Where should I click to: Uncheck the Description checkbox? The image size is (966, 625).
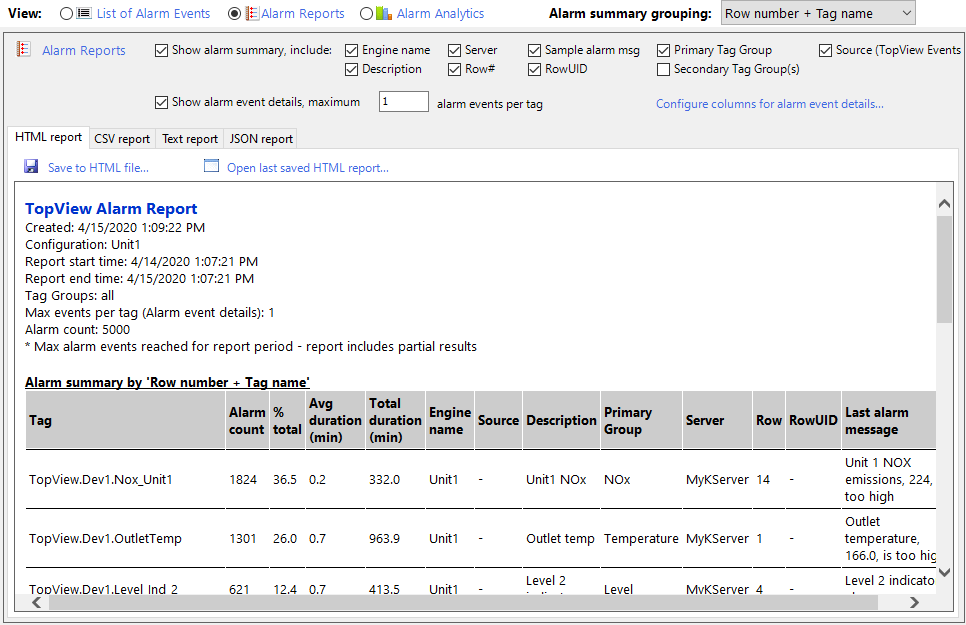pos(352,70)
